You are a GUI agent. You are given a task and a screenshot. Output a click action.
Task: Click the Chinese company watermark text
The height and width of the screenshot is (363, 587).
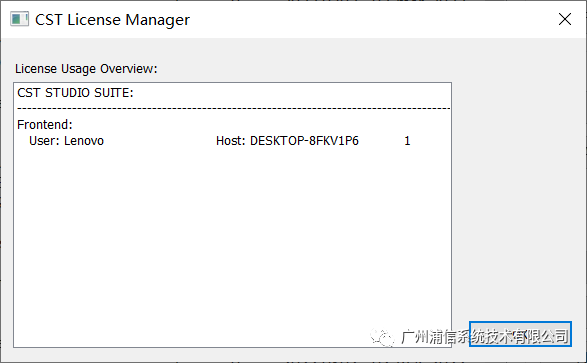click(x=486, y=337)
